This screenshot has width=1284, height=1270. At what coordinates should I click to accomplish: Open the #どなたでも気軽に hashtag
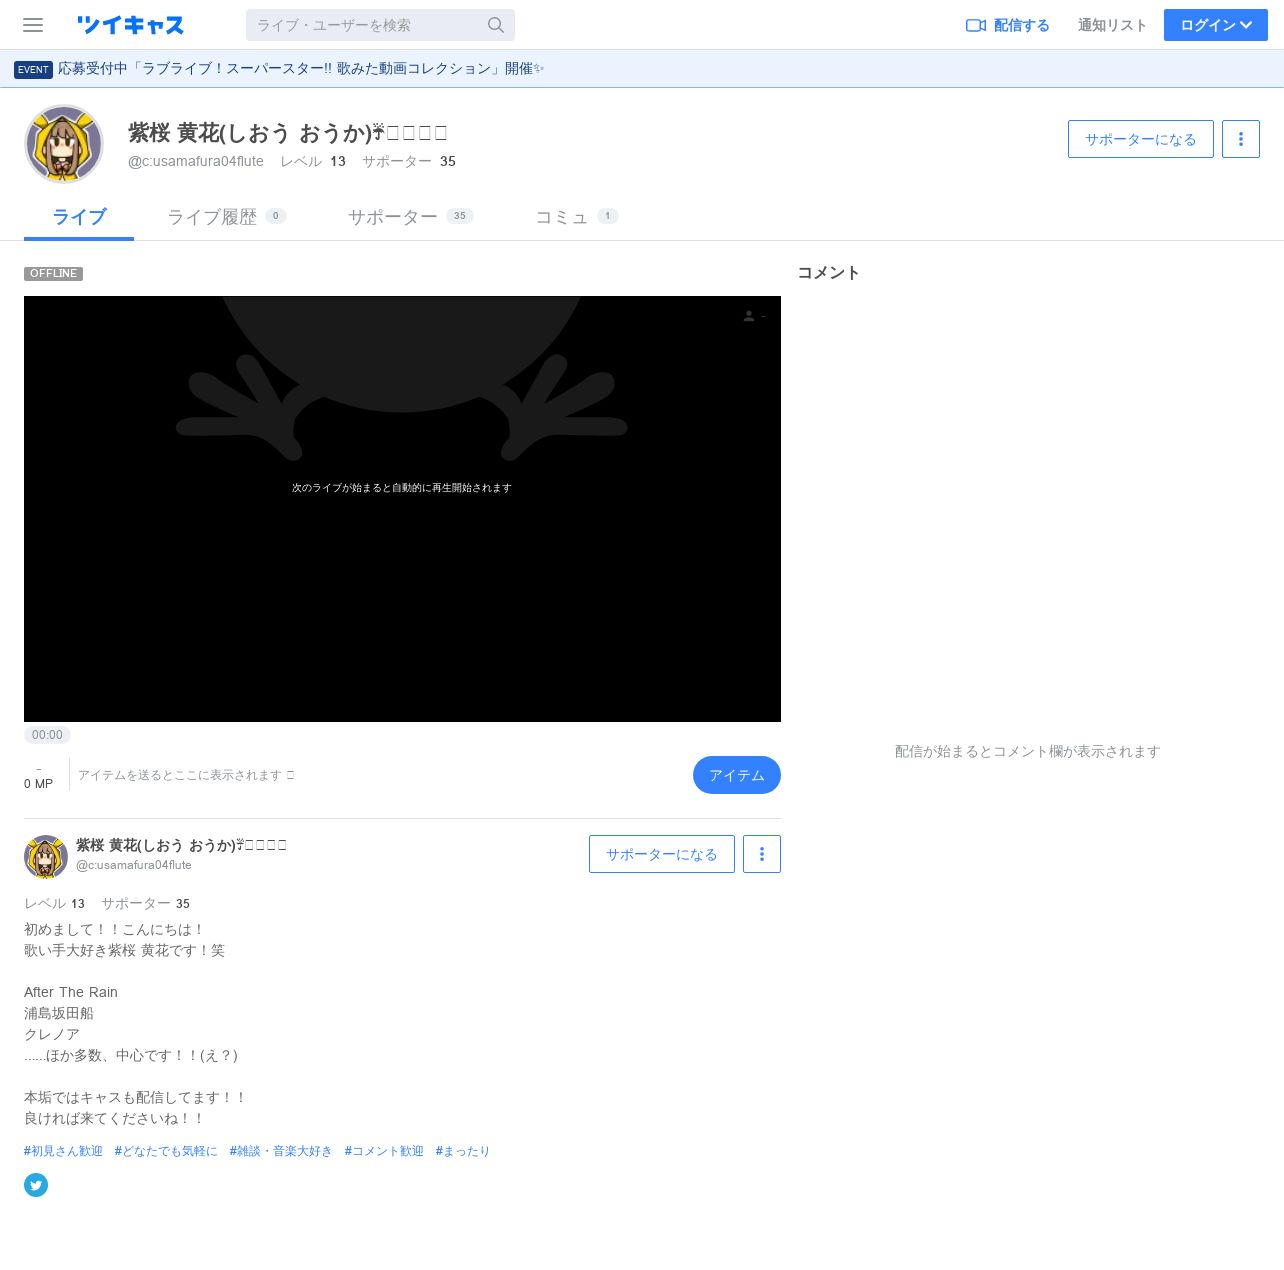166,1151
